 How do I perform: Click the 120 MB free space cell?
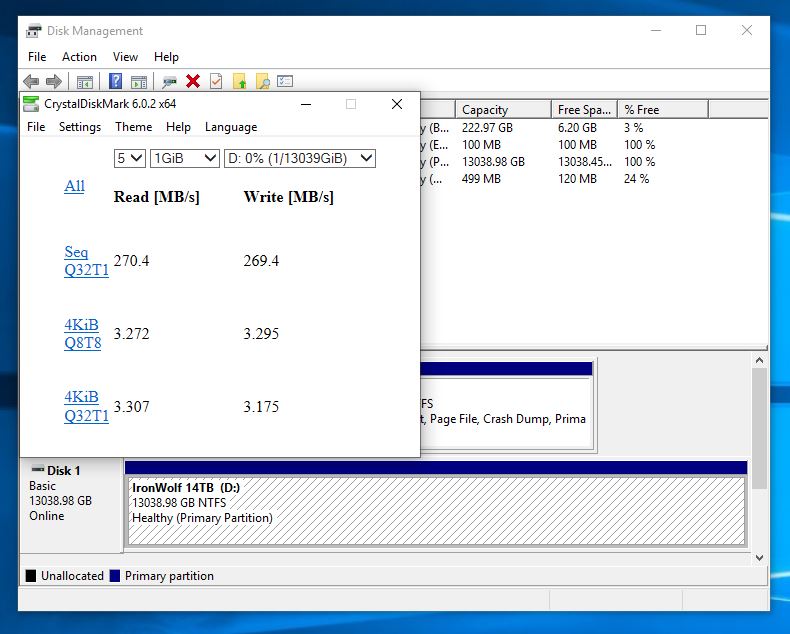click(x=577, y=179)
